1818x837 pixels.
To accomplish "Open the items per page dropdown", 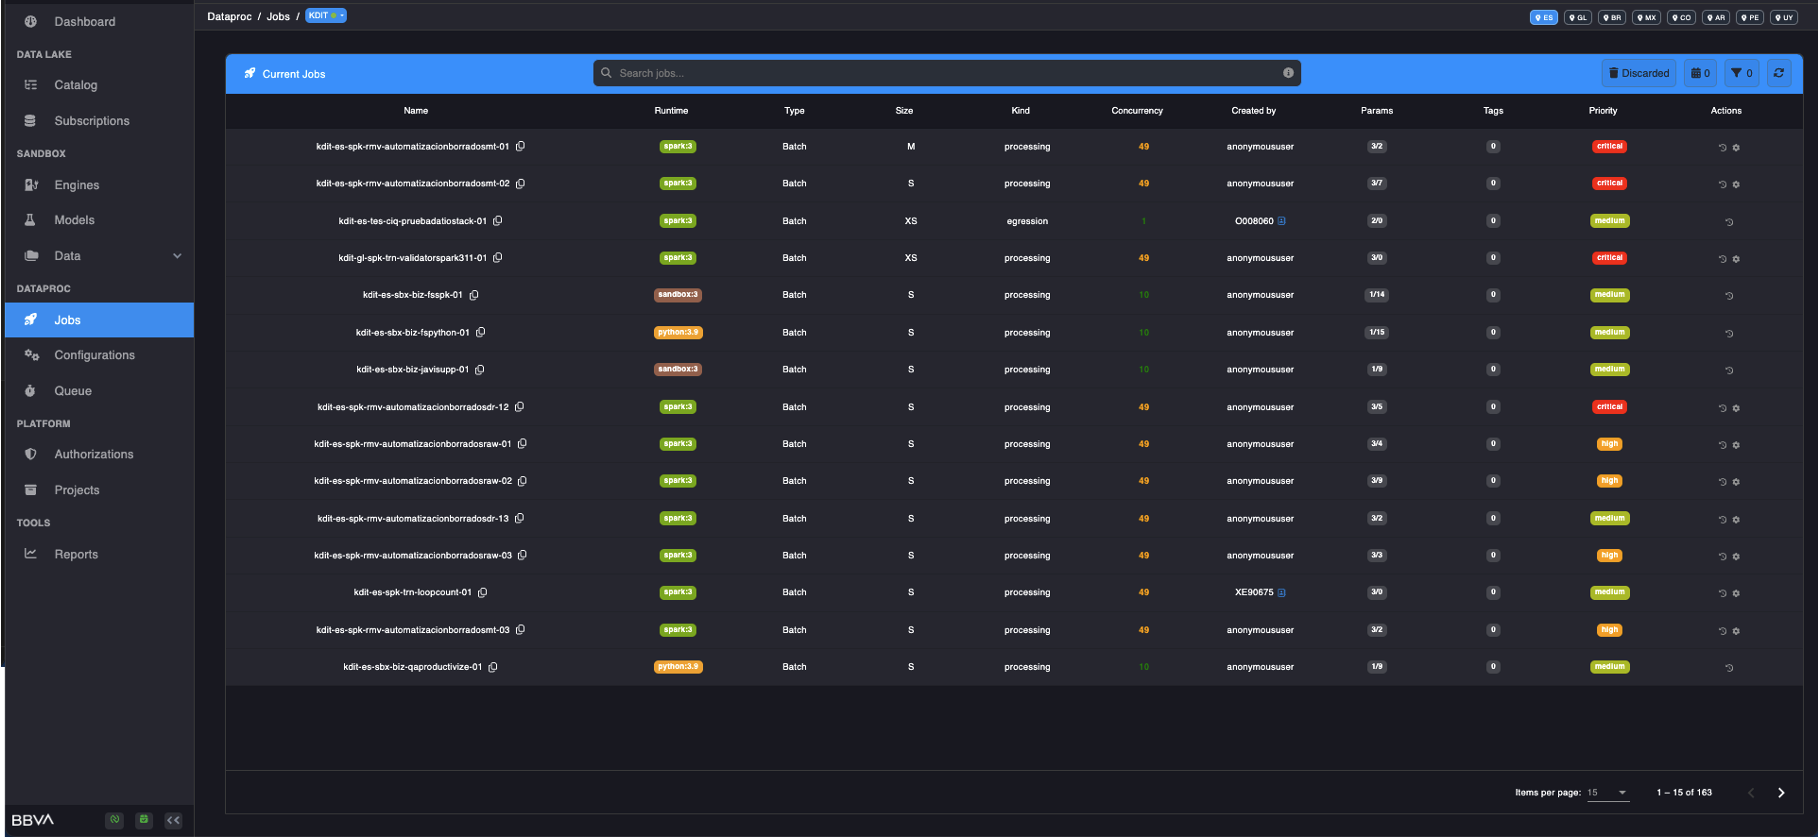I will pos(1608,793).
